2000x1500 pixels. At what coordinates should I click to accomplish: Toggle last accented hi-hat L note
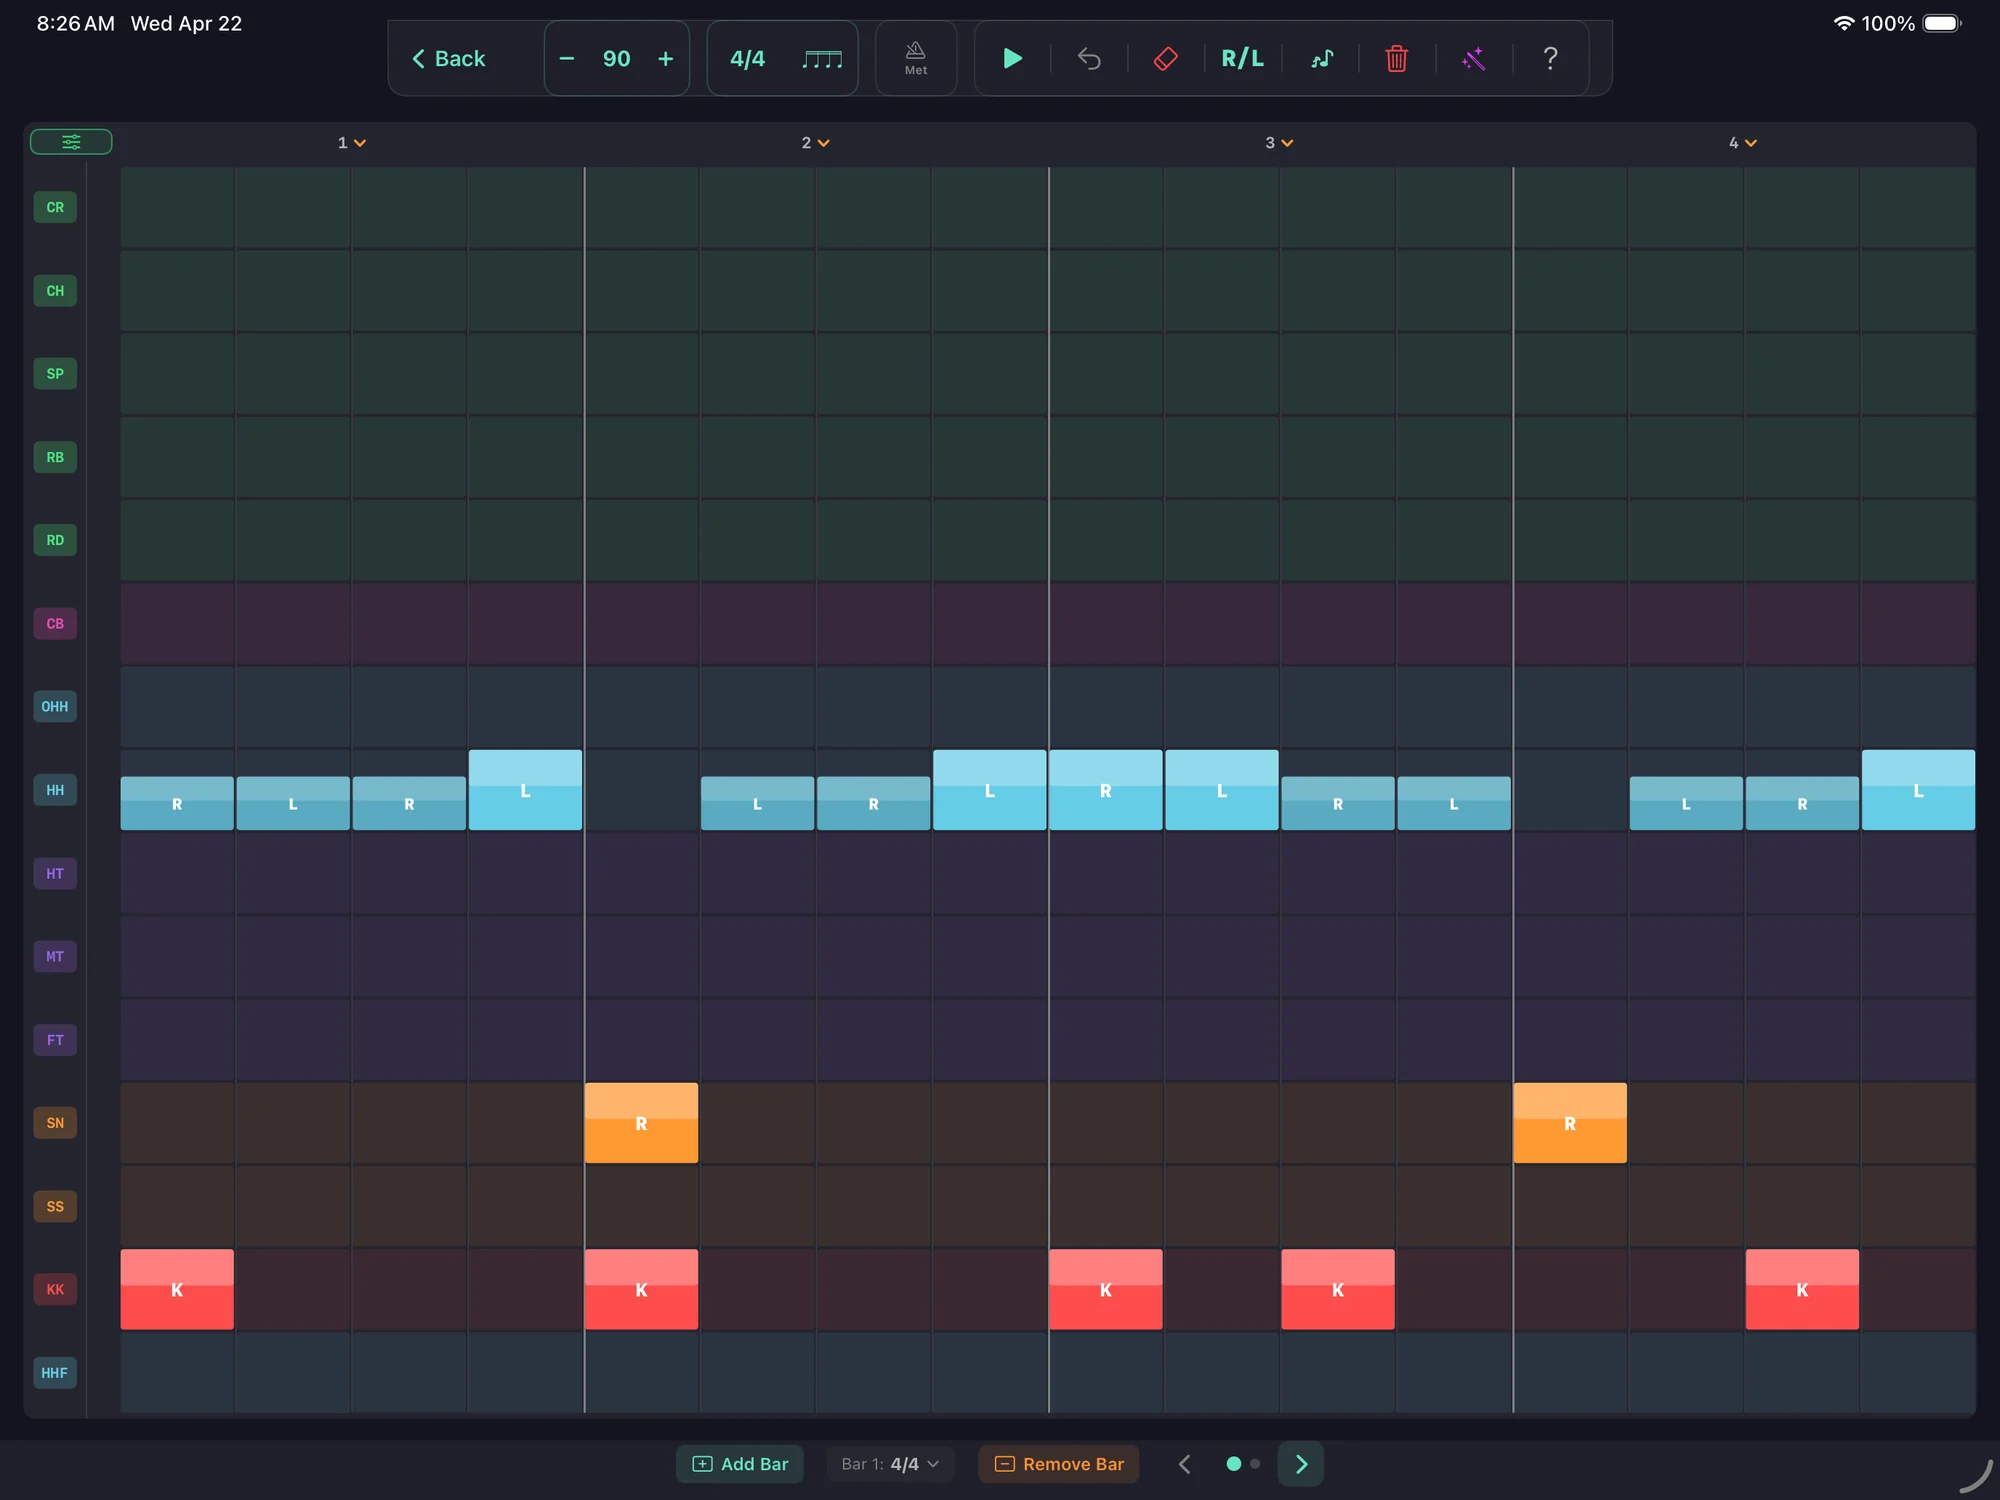1918,790
